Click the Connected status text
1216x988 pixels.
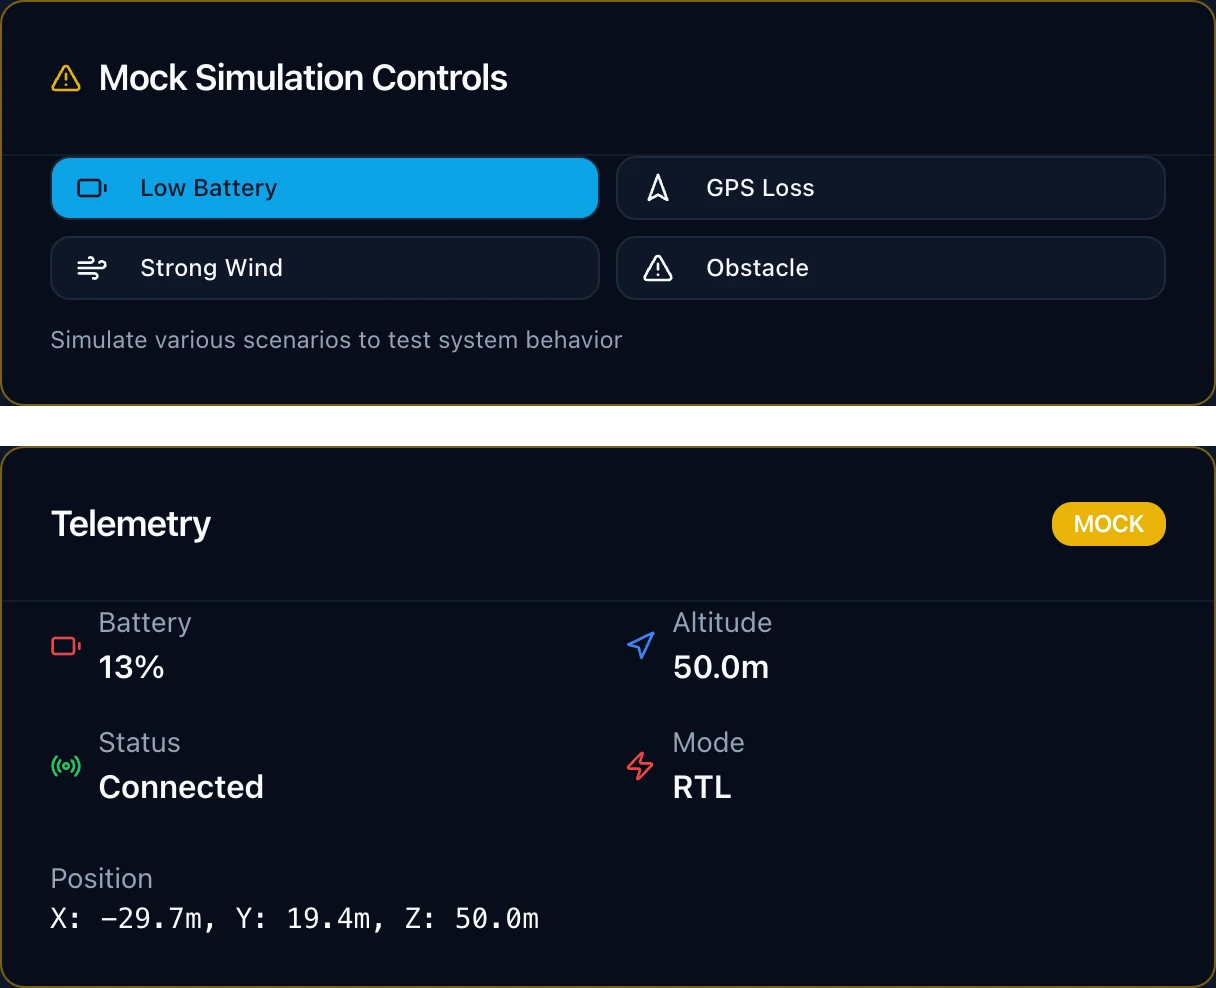pos(181,787)
